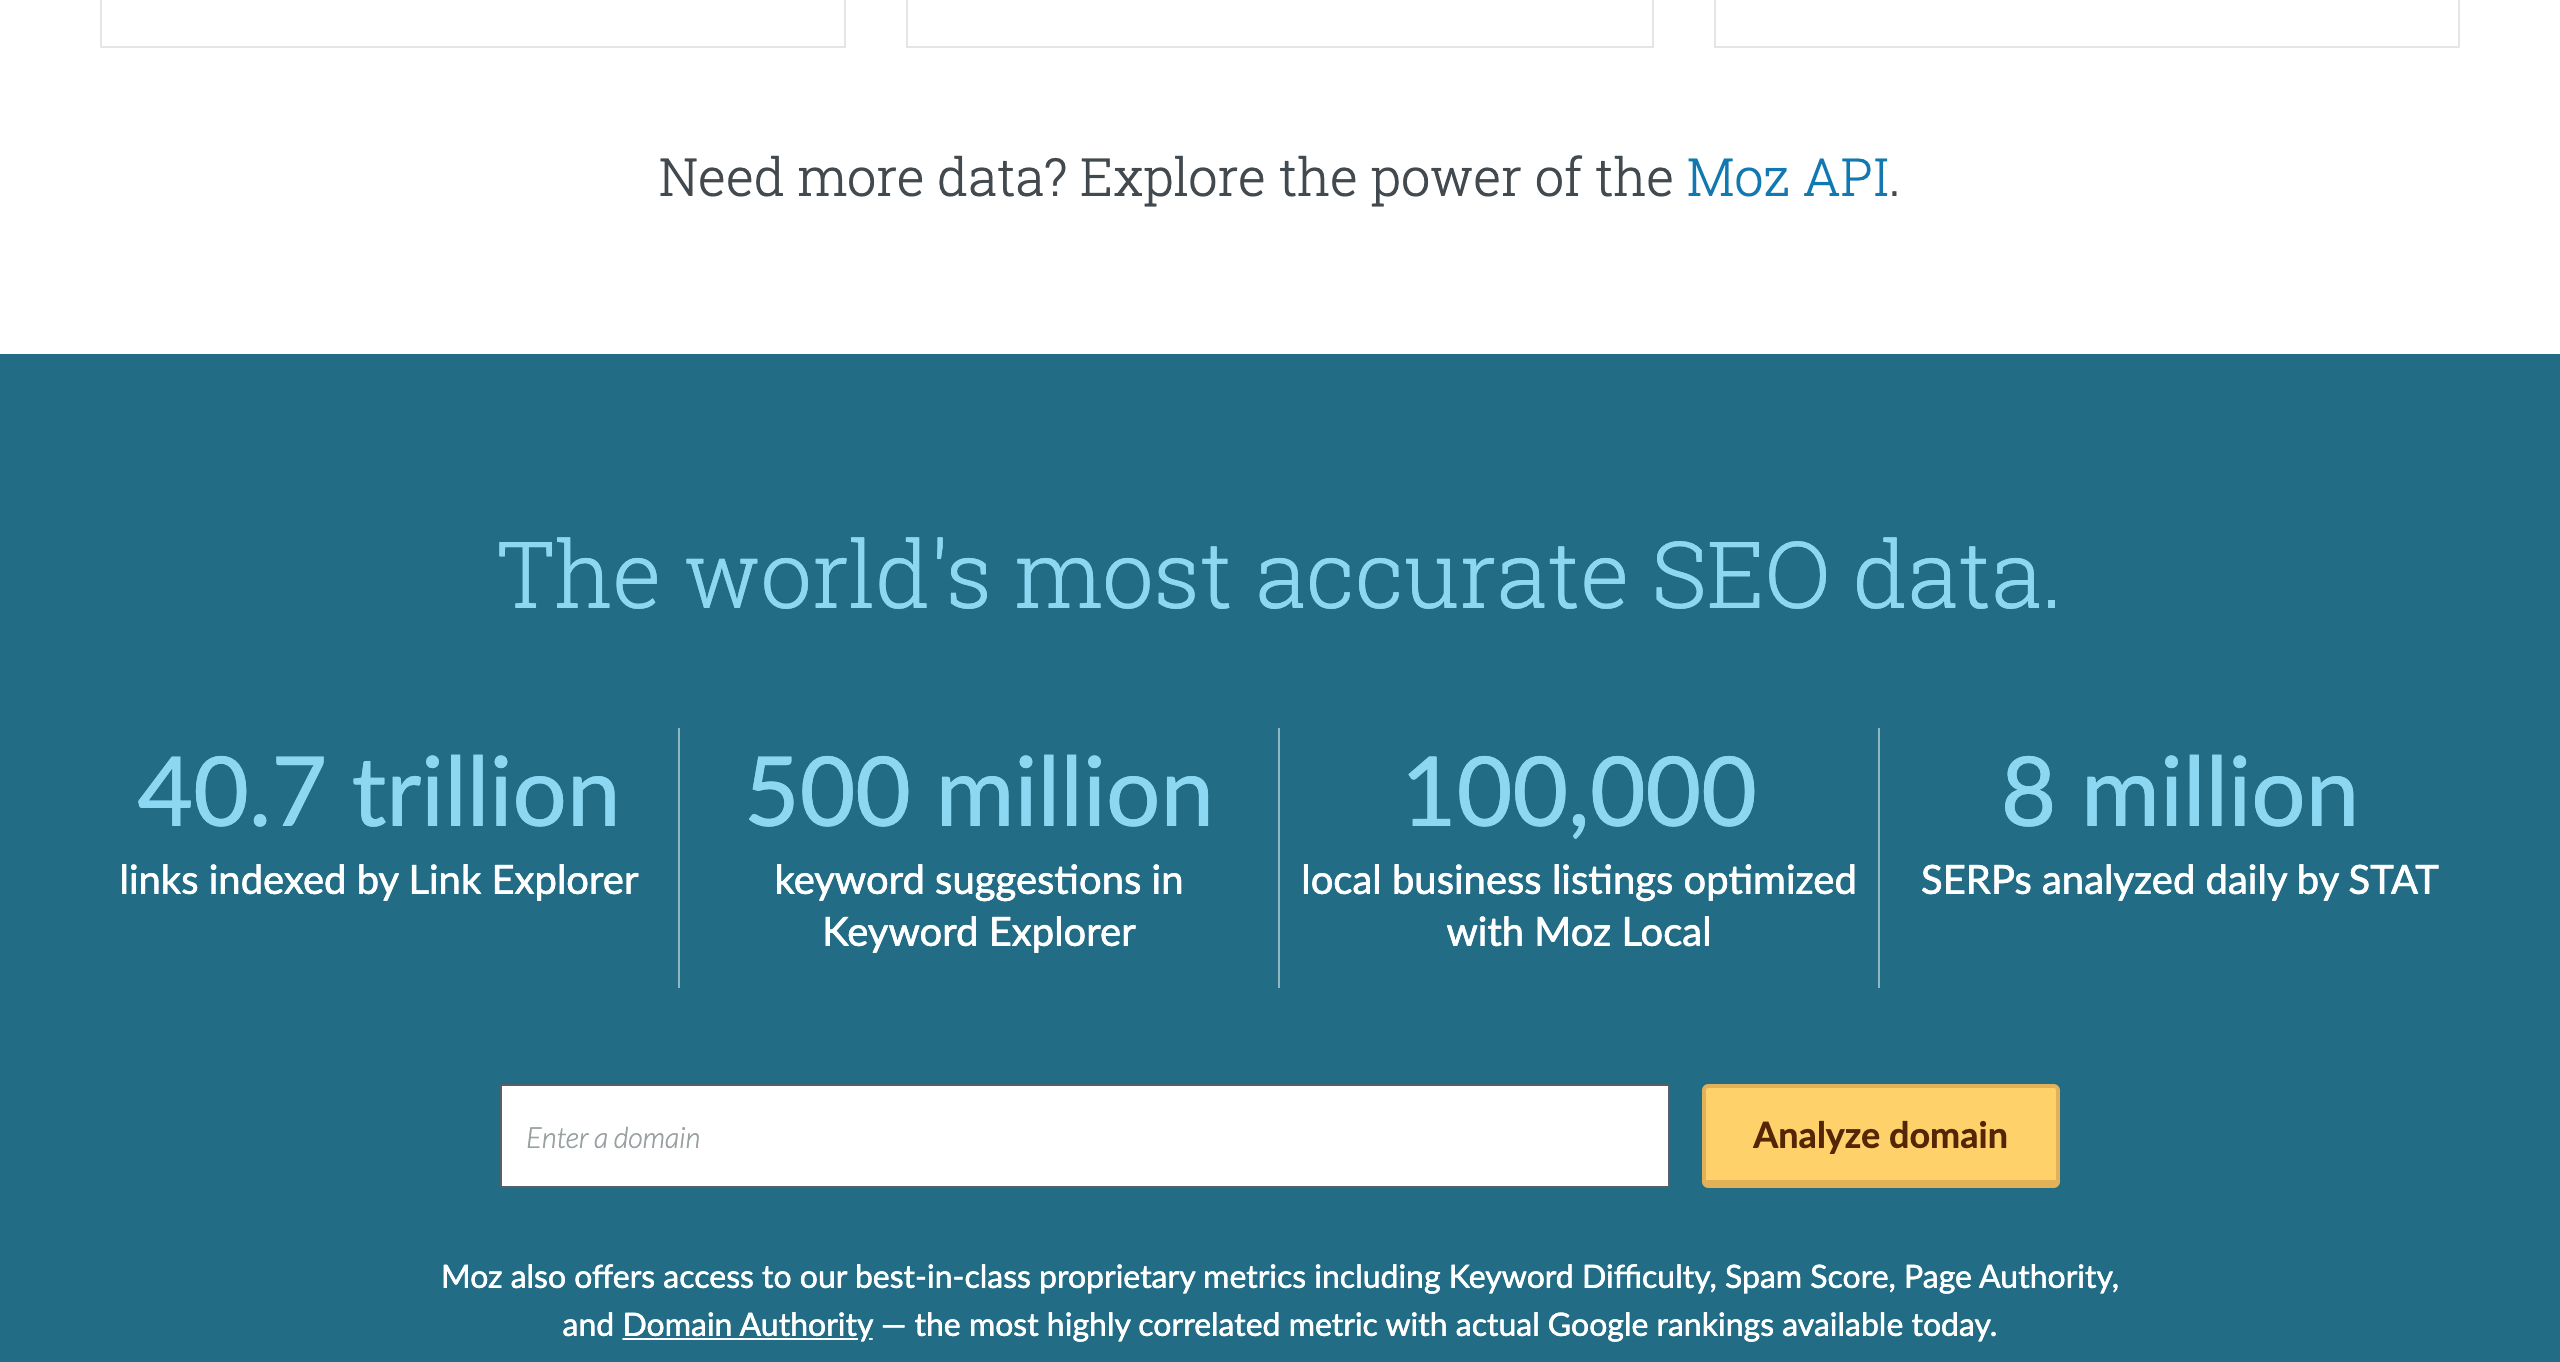2560x1362 pixels.
Task: Click the Enter a domain field
Action: point(1085,1136)
